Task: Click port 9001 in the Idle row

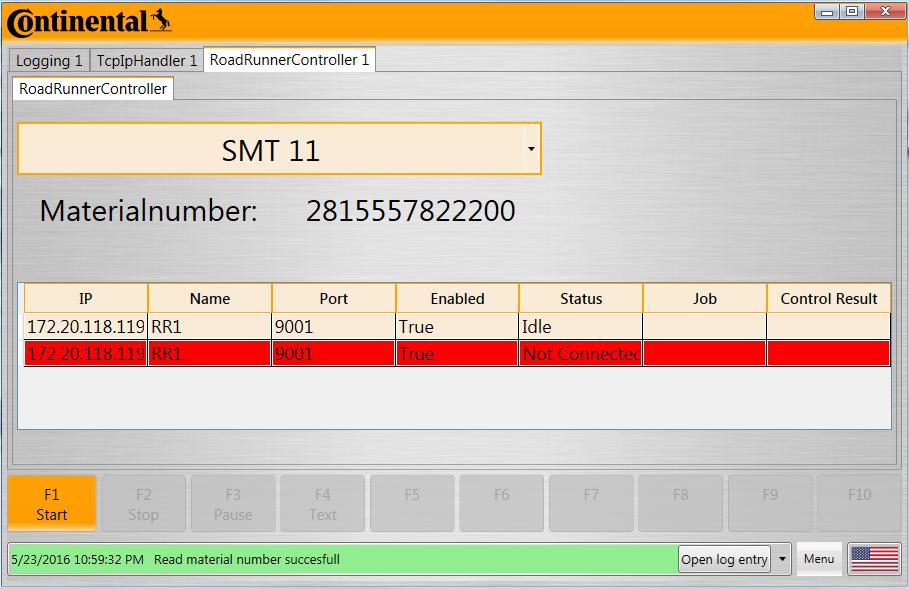Action: 334,327
